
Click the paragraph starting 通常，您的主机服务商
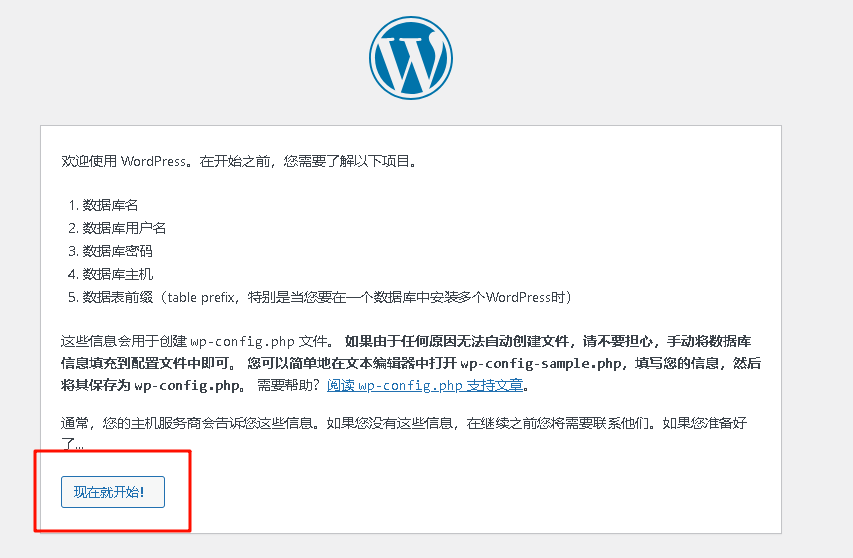tap(404, 433)
